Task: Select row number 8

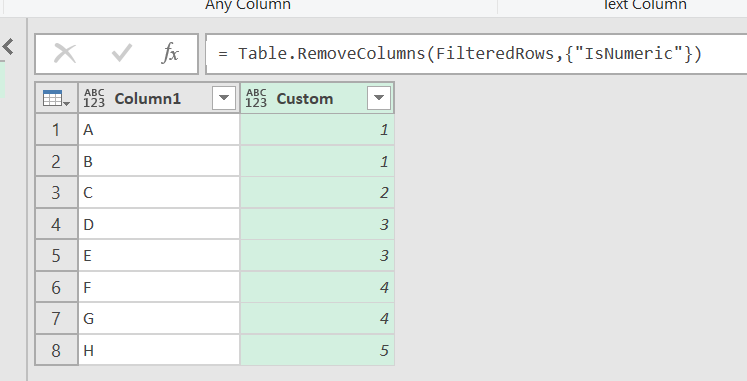Action: pyautogui.click(x=56, y=351)
